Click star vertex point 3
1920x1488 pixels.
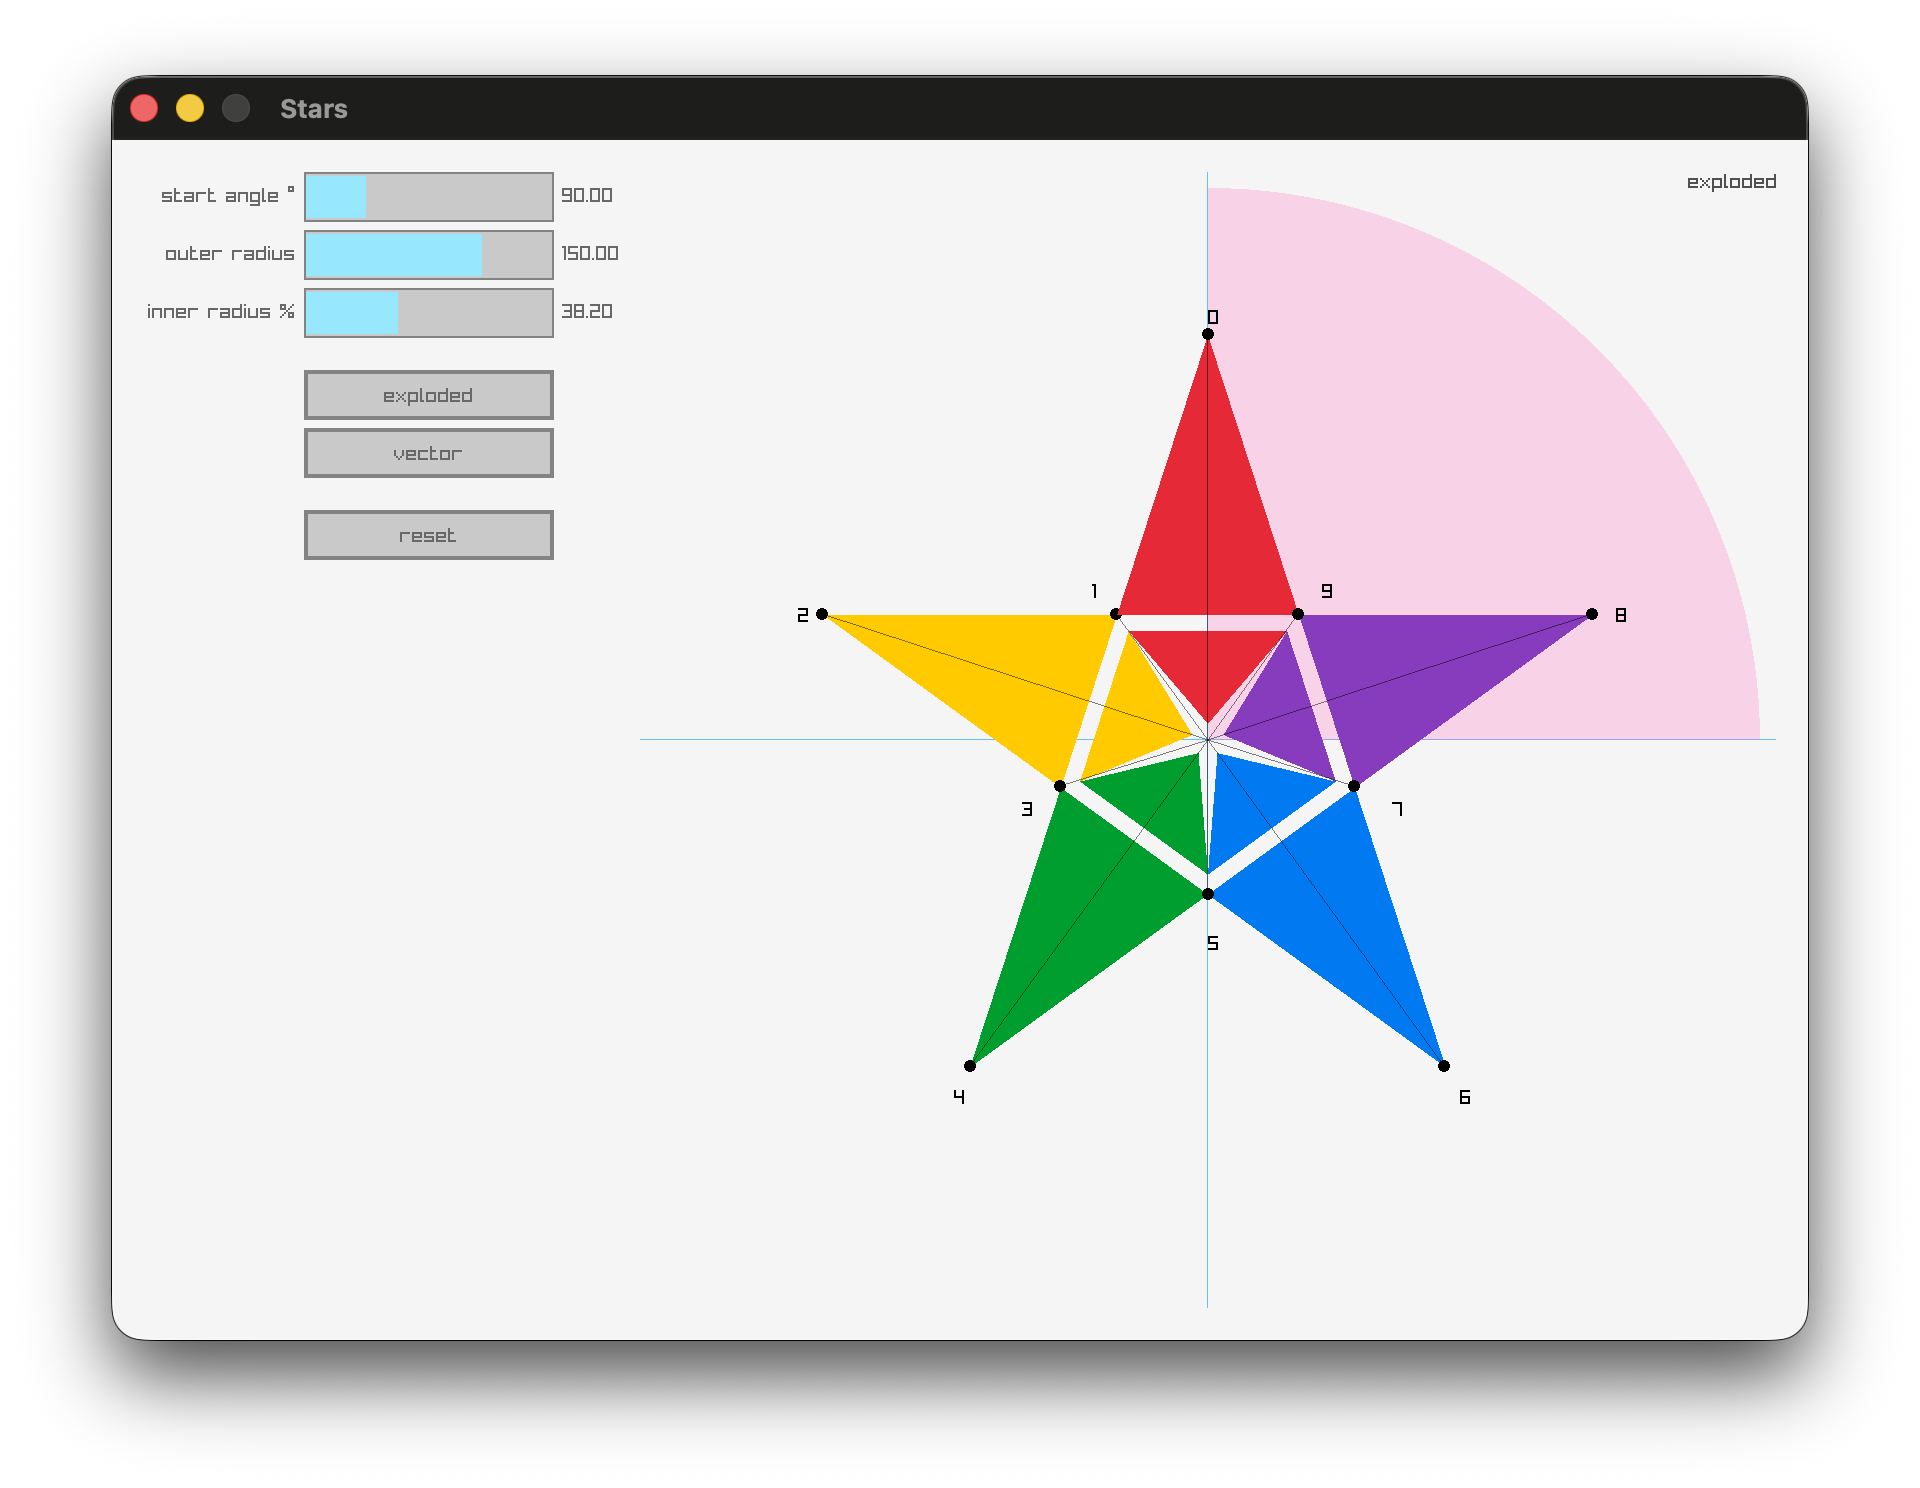[x=1060, y=786]
